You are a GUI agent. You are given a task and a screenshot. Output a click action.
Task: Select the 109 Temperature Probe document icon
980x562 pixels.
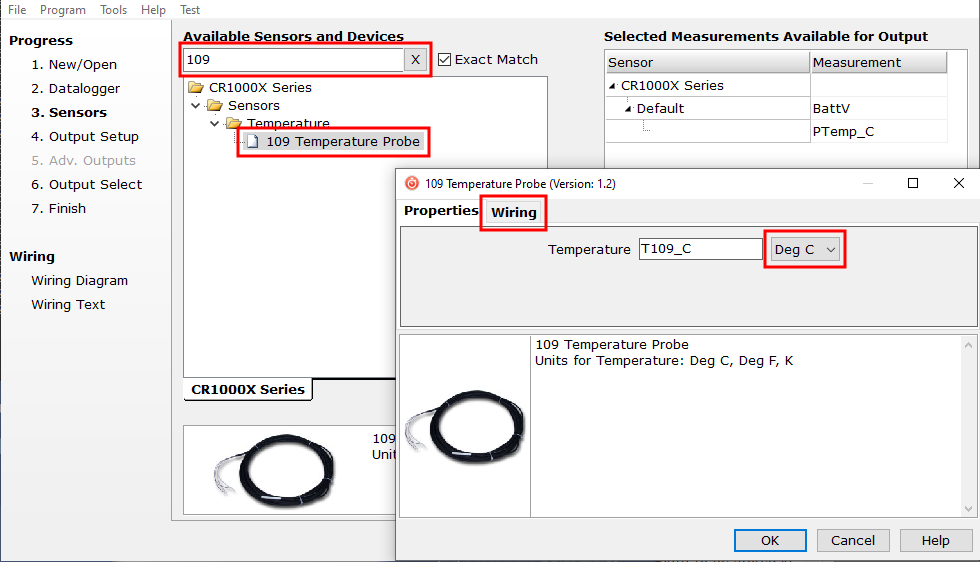coord(252,142)
